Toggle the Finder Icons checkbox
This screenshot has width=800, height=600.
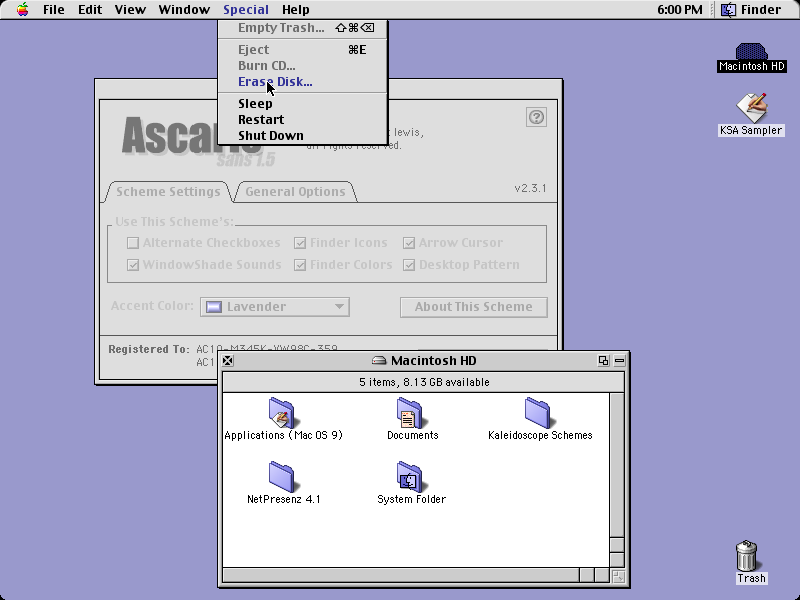(300, 243)
